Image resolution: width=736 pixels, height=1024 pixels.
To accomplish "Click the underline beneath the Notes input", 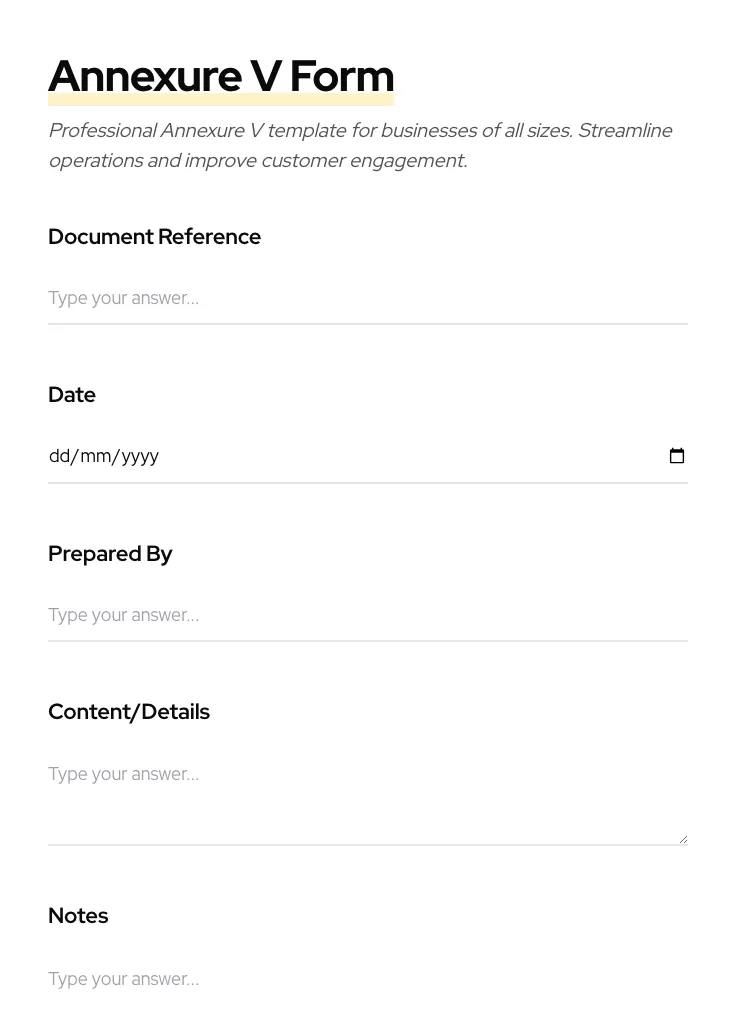I will tap(368, 1005).
